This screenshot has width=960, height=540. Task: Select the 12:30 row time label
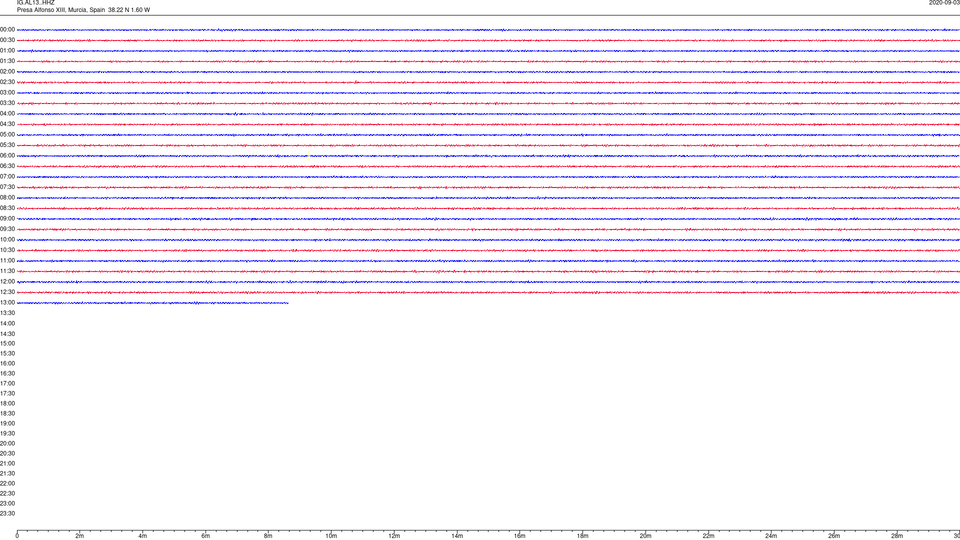(x=7, y=293)
